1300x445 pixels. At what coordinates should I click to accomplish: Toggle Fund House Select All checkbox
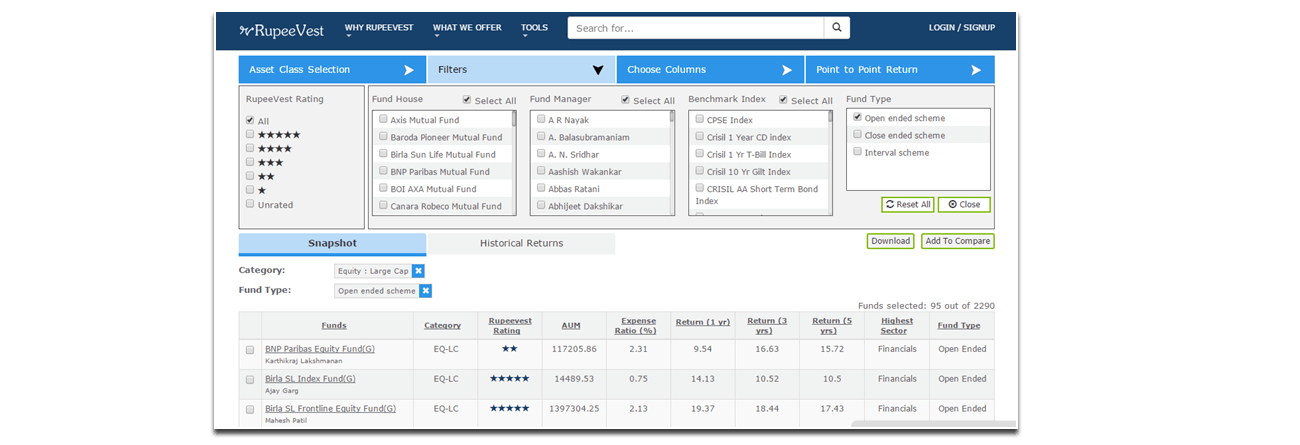tap(467, 100)
